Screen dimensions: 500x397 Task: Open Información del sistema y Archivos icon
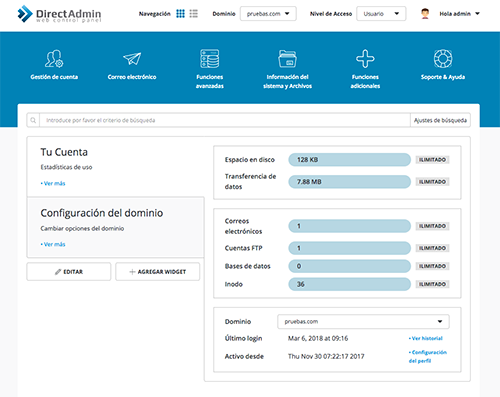click(287, 59)
